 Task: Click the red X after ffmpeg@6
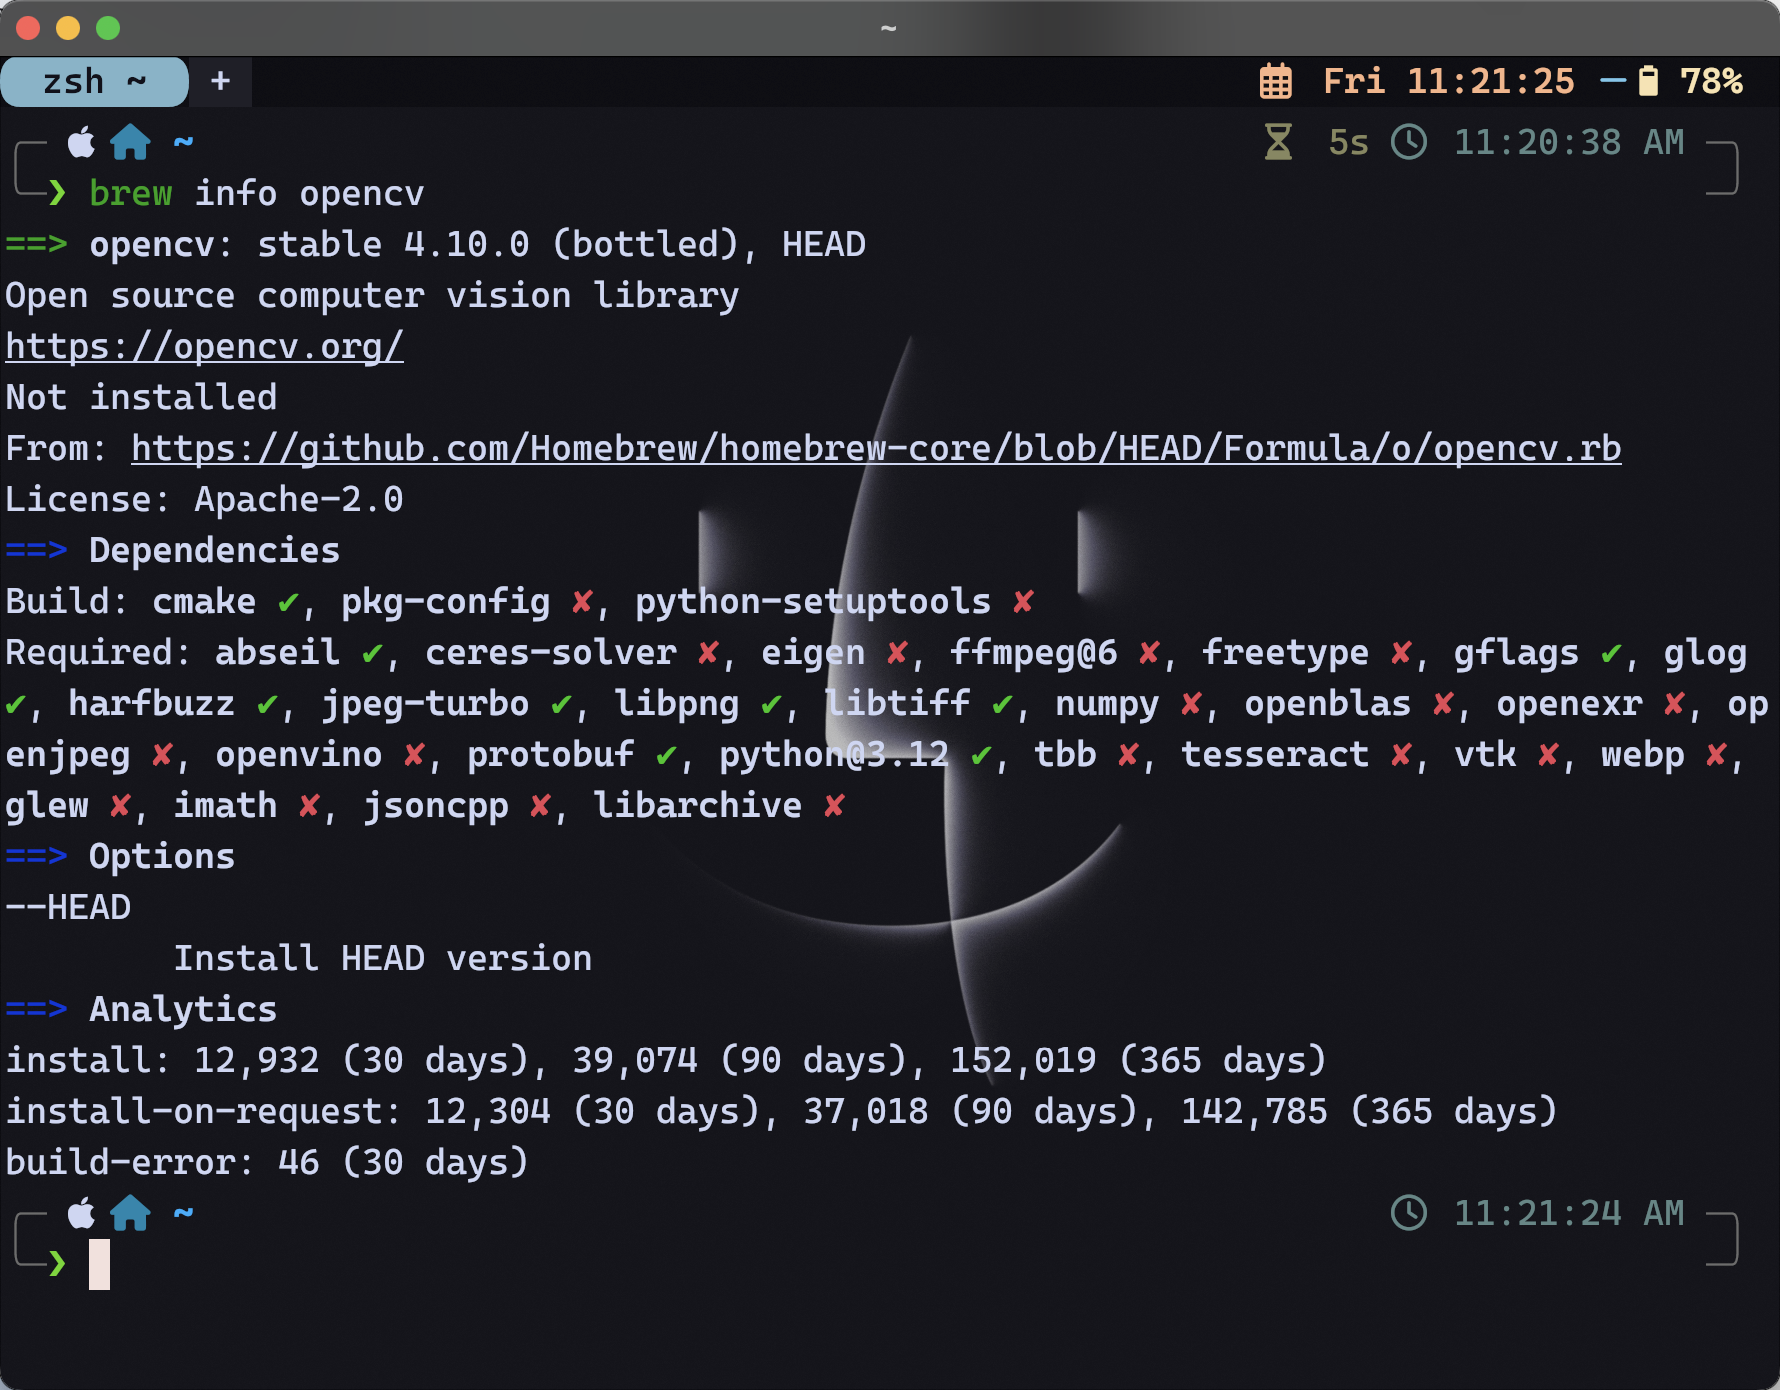tap(1149, 654)
